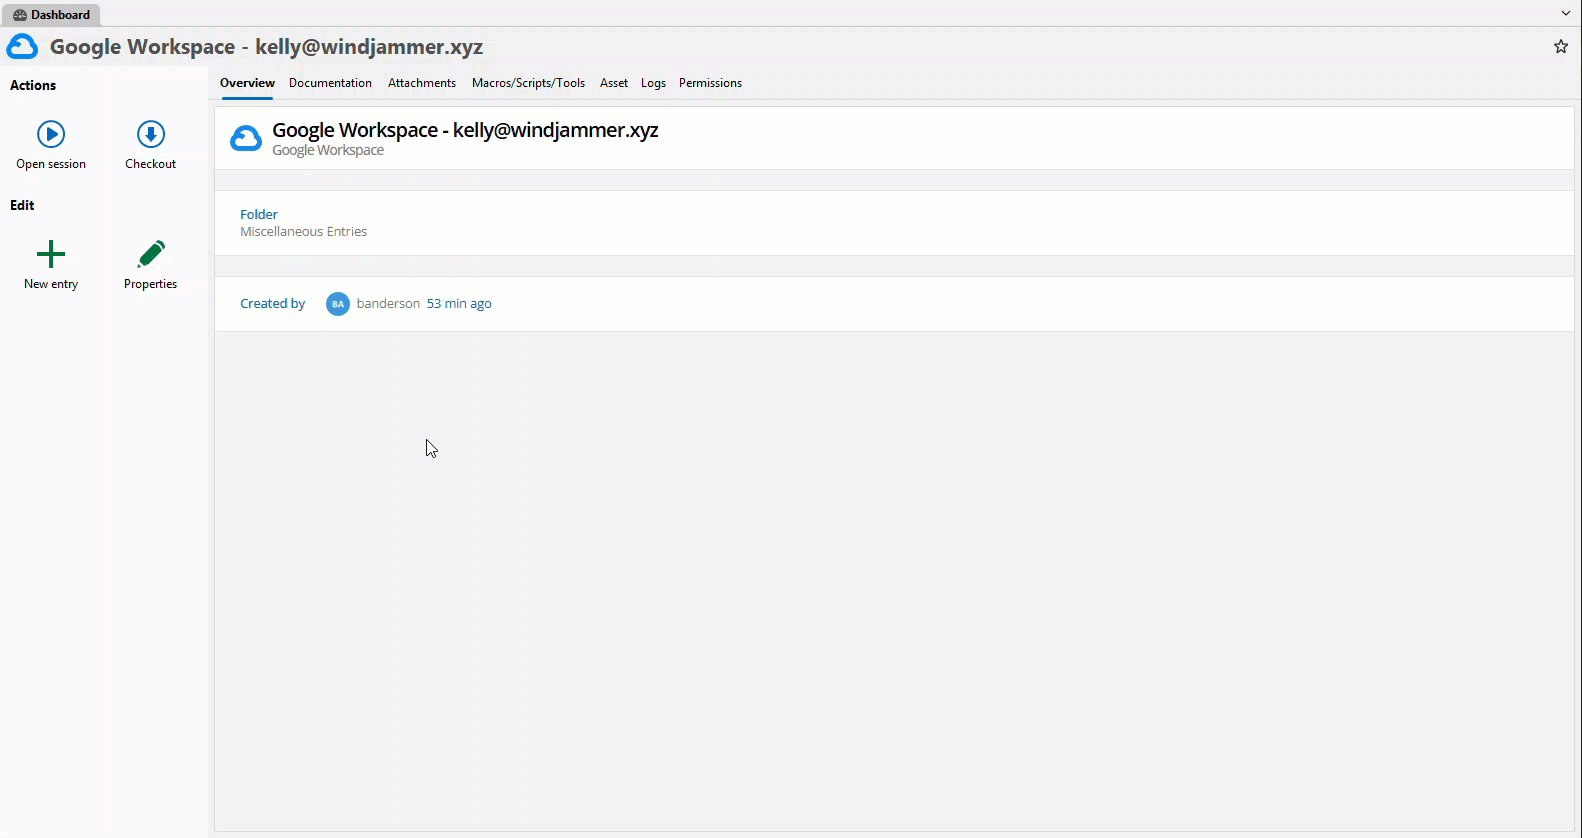Open Properties with the pencil icon
1582x838 pixels.
point(151,254)
